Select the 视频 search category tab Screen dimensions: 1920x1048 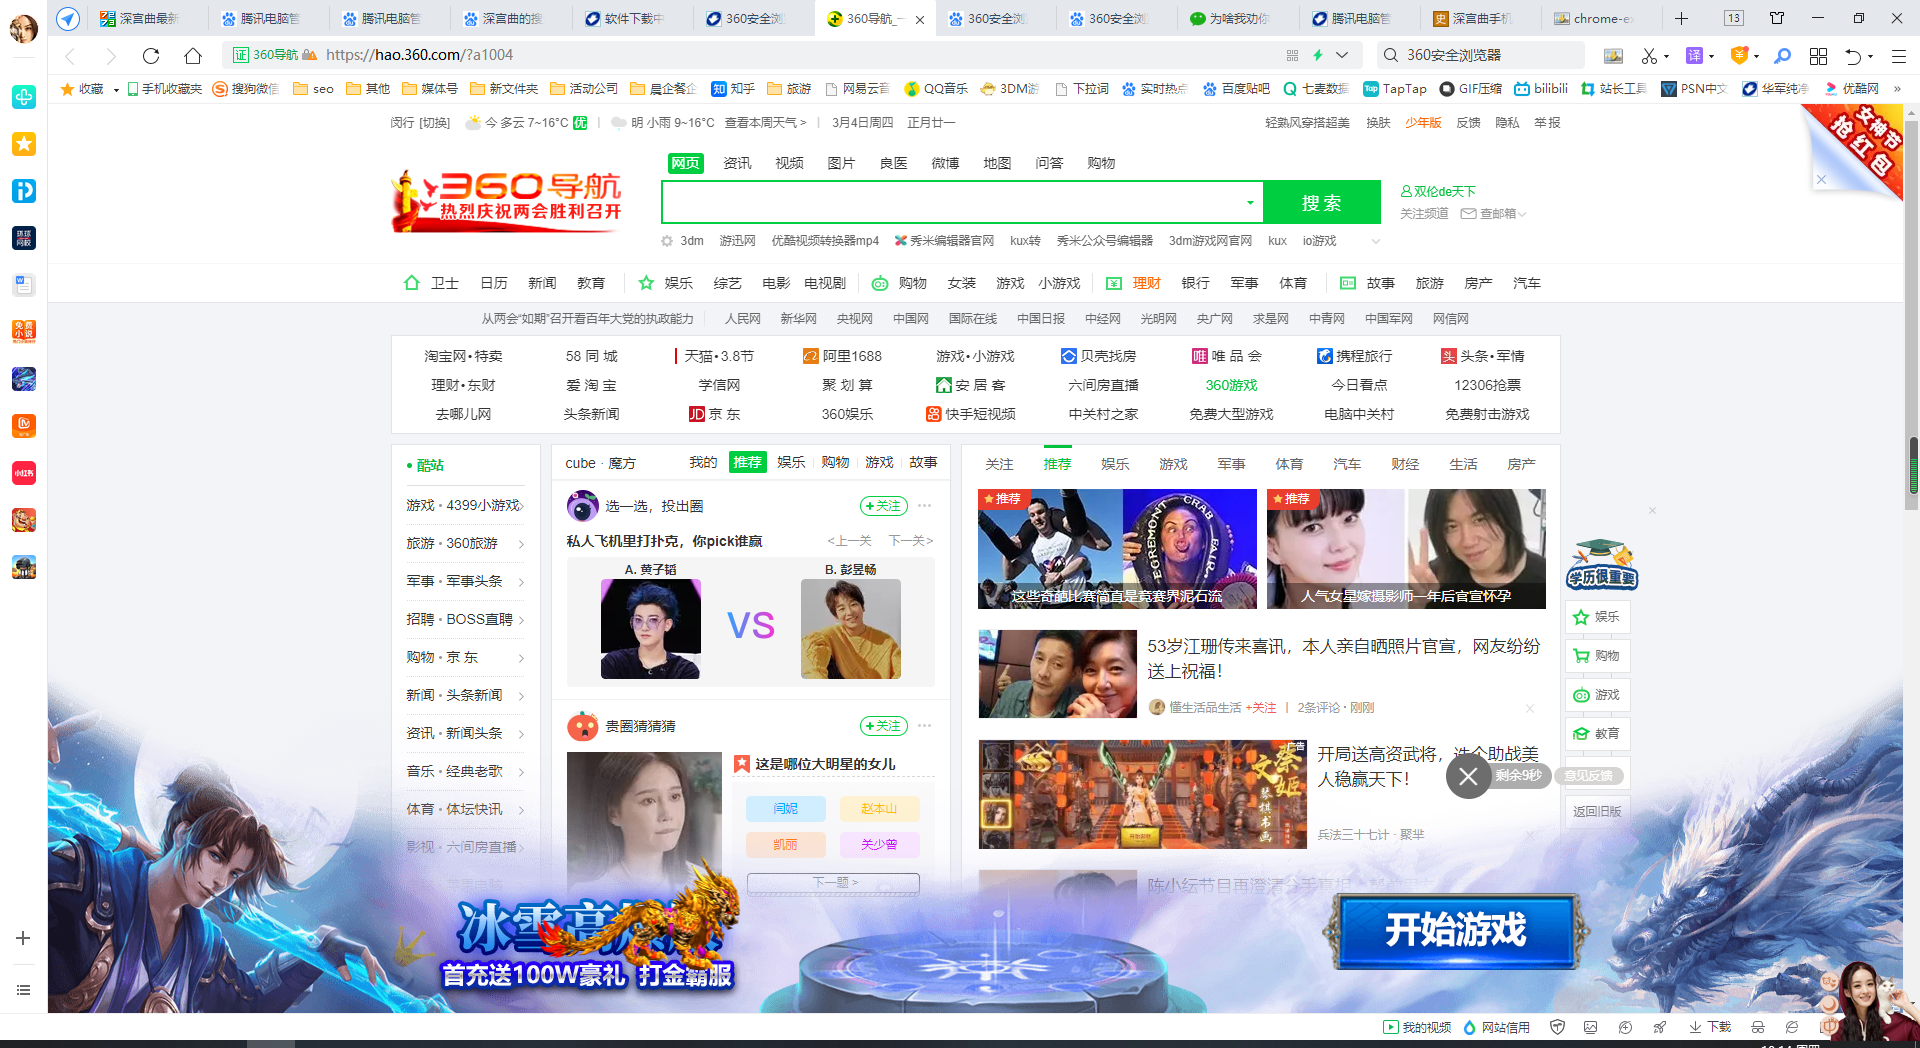[x=789, y=163]
